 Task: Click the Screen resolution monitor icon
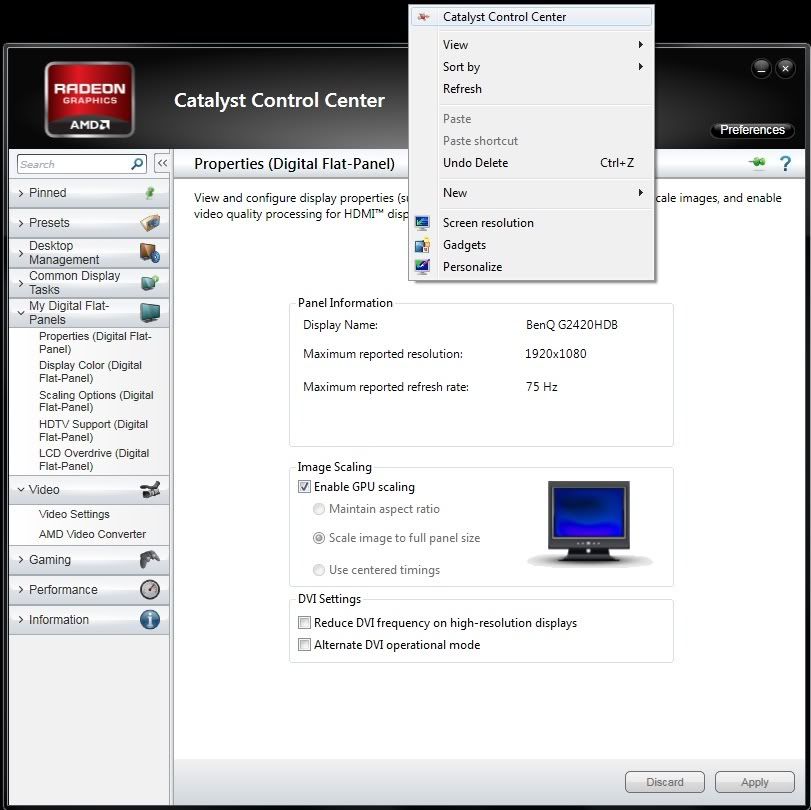422,223
